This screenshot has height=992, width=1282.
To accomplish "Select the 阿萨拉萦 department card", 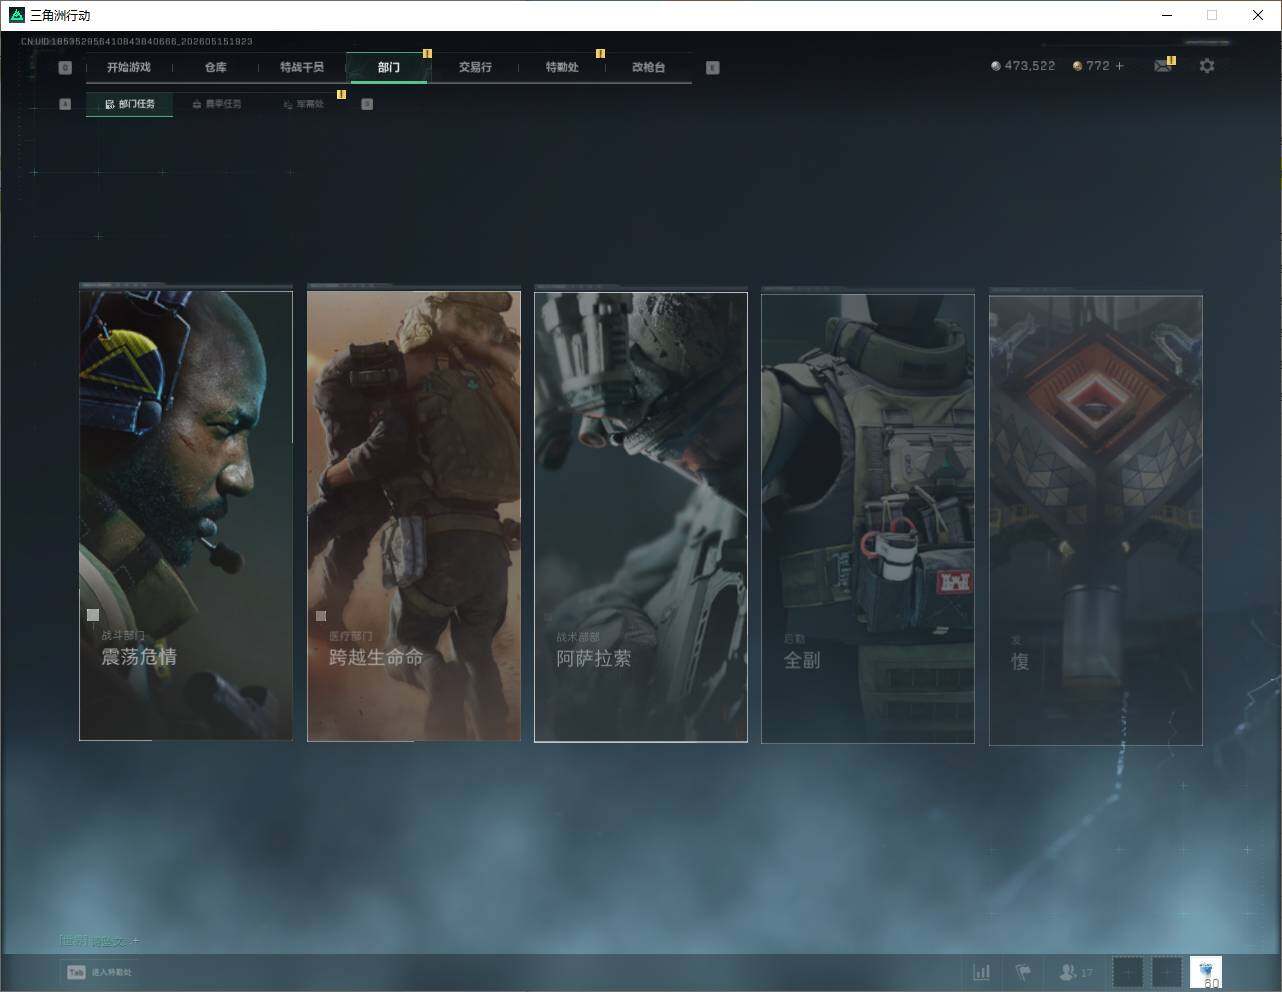I will click(x=641, y=516).
